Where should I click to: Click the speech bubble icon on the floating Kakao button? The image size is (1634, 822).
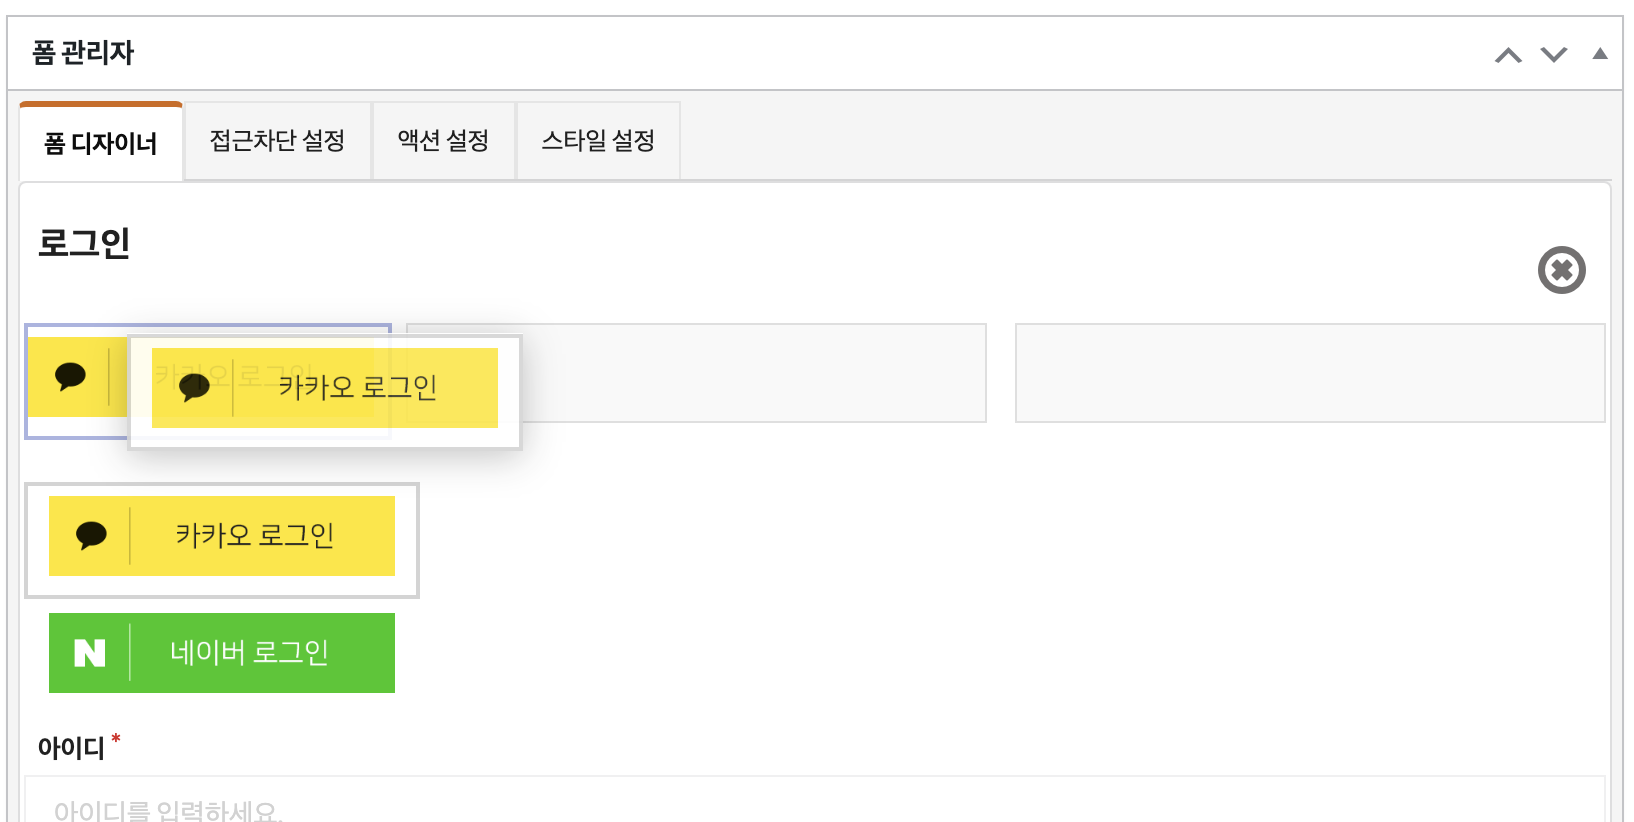tap(194, 387)
